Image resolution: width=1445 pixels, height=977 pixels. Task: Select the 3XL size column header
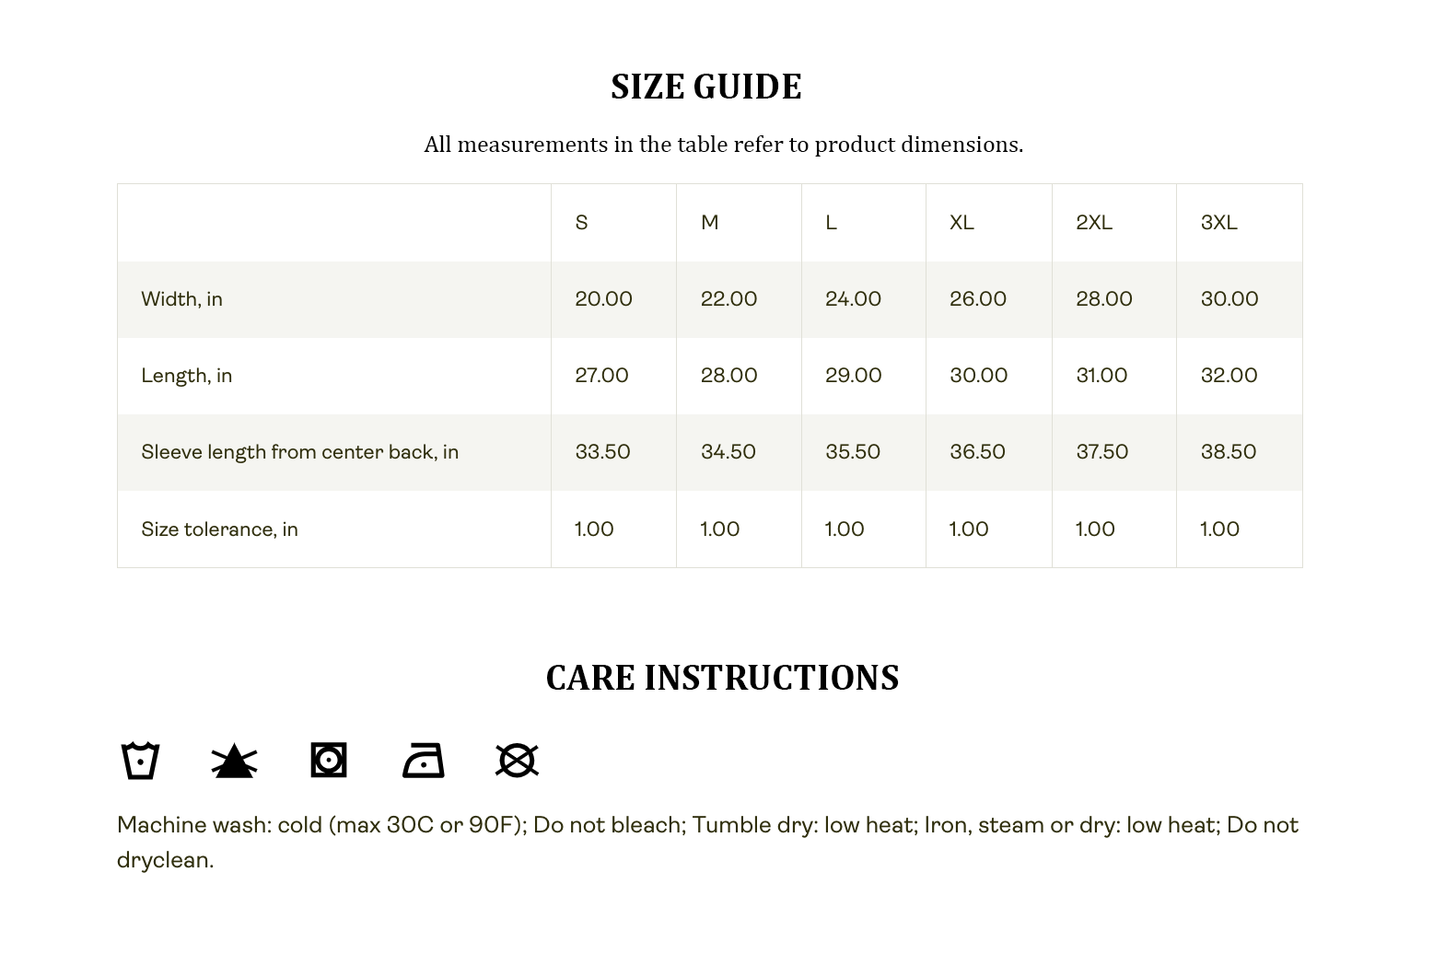pyautogui.click(x=1219, y=223)
